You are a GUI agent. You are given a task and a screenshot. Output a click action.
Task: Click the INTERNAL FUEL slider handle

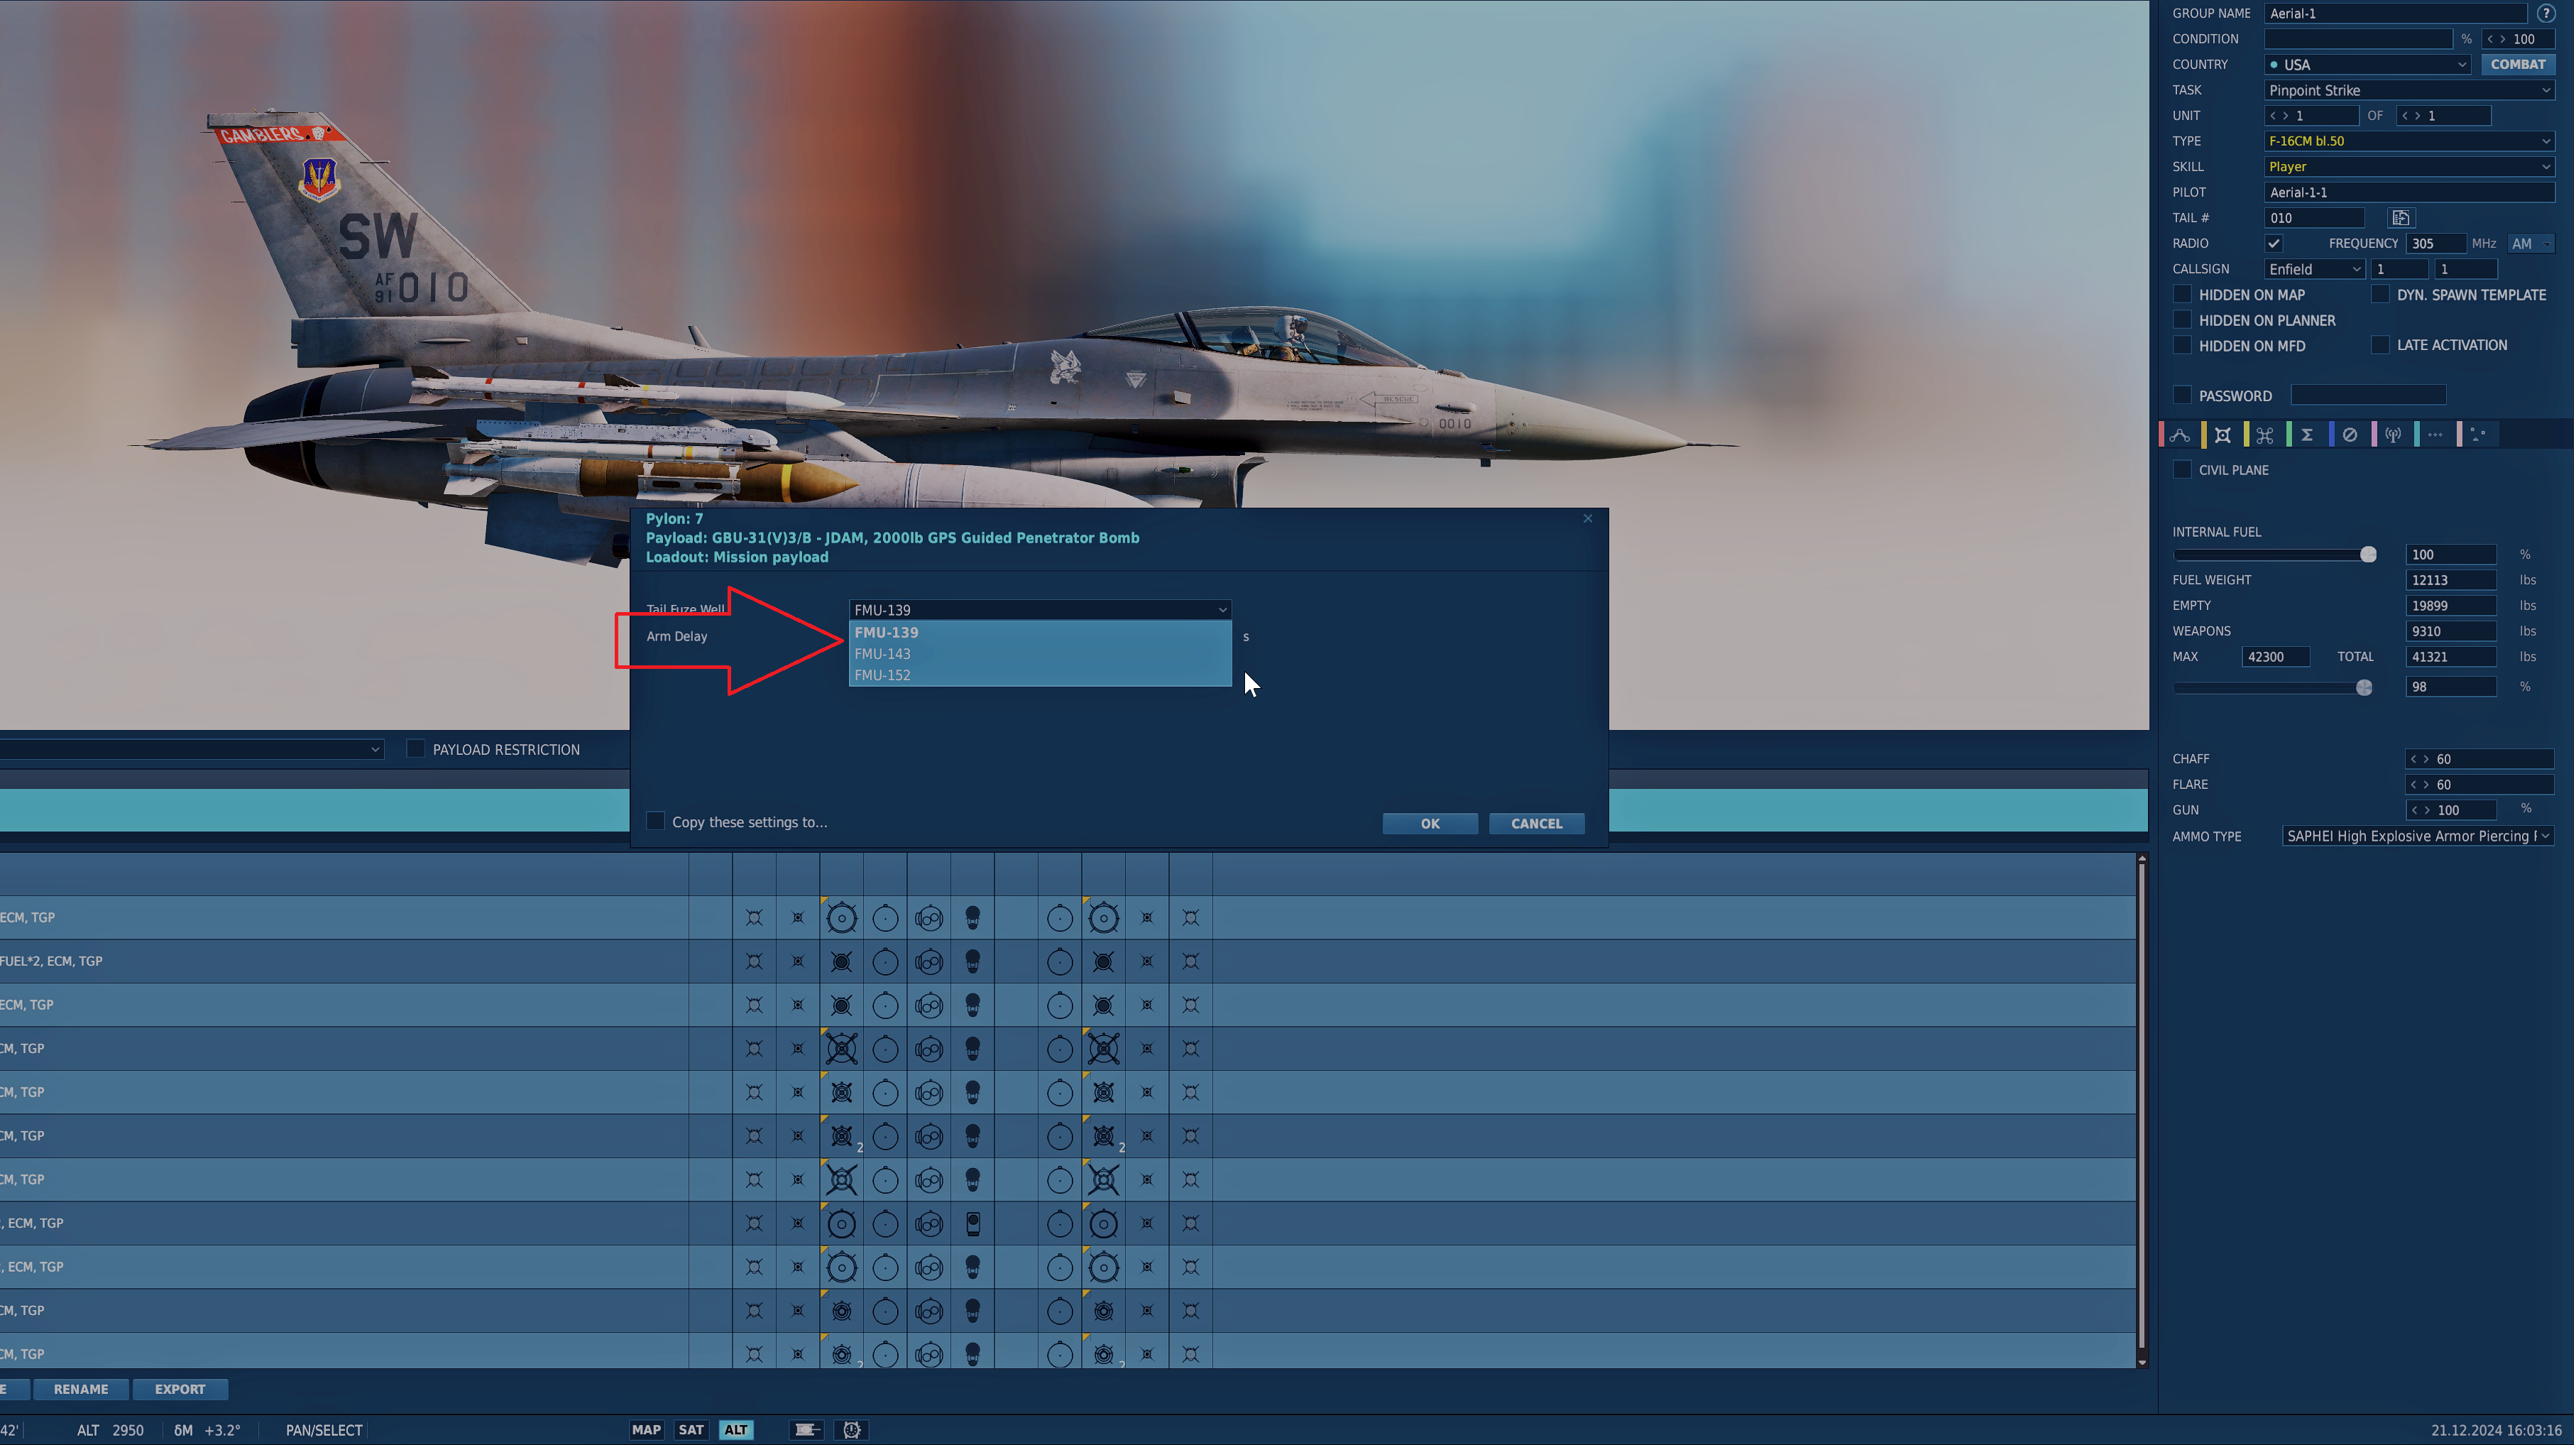pyautogui.click(x=2368, y=555)
